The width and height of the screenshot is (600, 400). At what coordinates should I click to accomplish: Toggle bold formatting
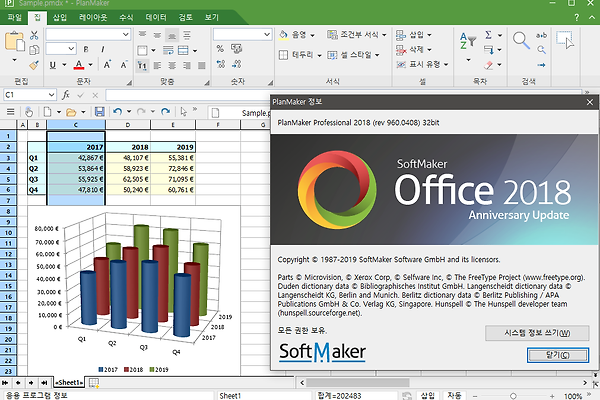pos(86,49)
